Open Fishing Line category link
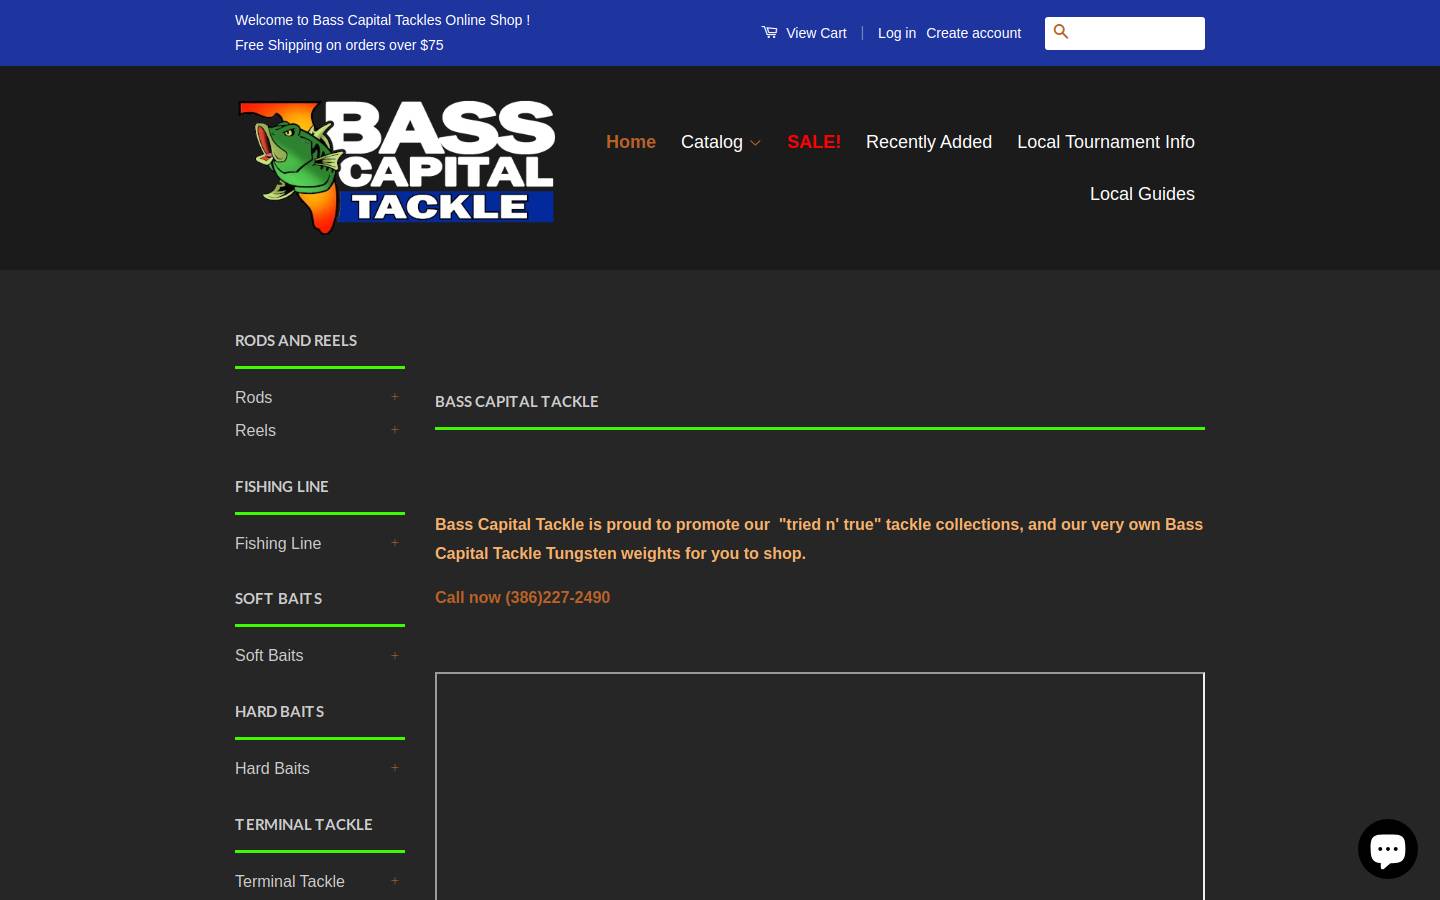This screenshot has width=1440, height=900. pyautogui.click(x=278, y=543)
